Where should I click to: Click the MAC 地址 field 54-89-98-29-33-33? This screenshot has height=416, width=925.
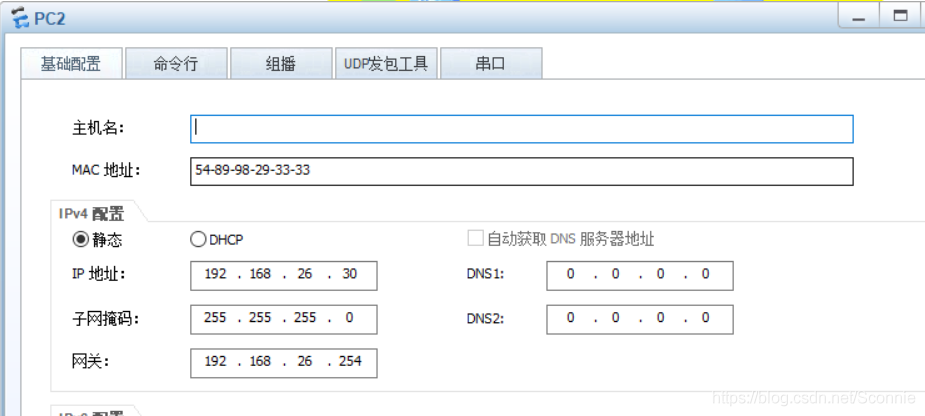[x=521, y=171]
